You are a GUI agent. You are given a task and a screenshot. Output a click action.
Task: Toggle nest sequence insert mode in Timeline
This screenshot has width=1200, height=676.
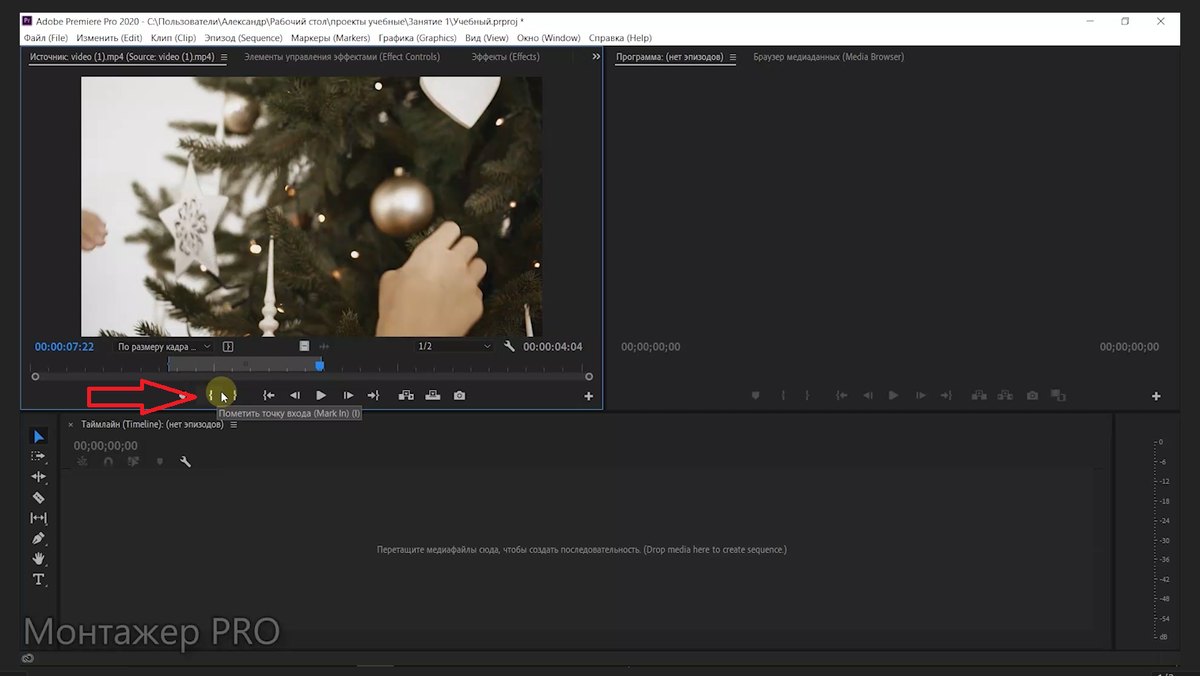(82, 462)
